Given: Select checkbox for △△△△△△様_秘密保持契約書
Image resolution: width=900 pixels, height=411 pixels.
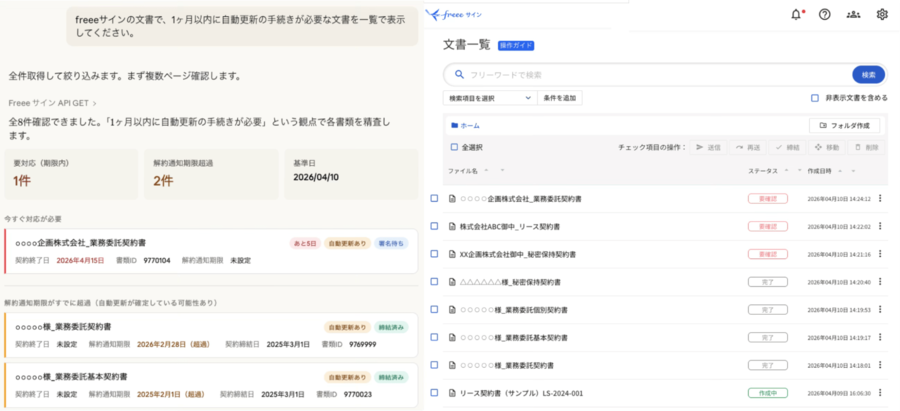Looking at the screenshot, I should 434,282.
